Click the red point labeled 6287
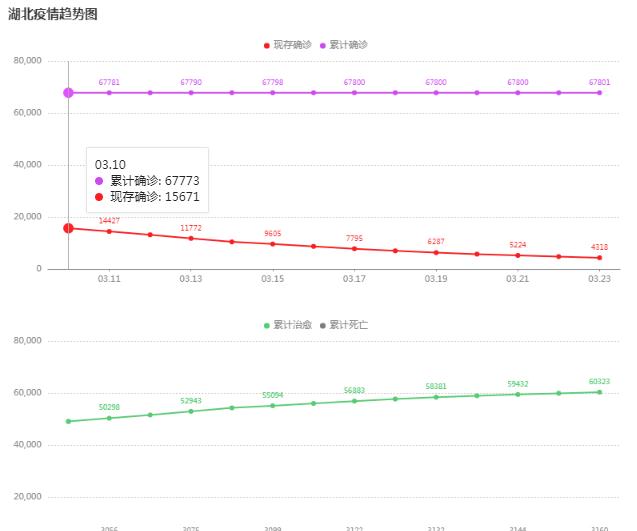The image size is (637, 531). tap(436, 252)
